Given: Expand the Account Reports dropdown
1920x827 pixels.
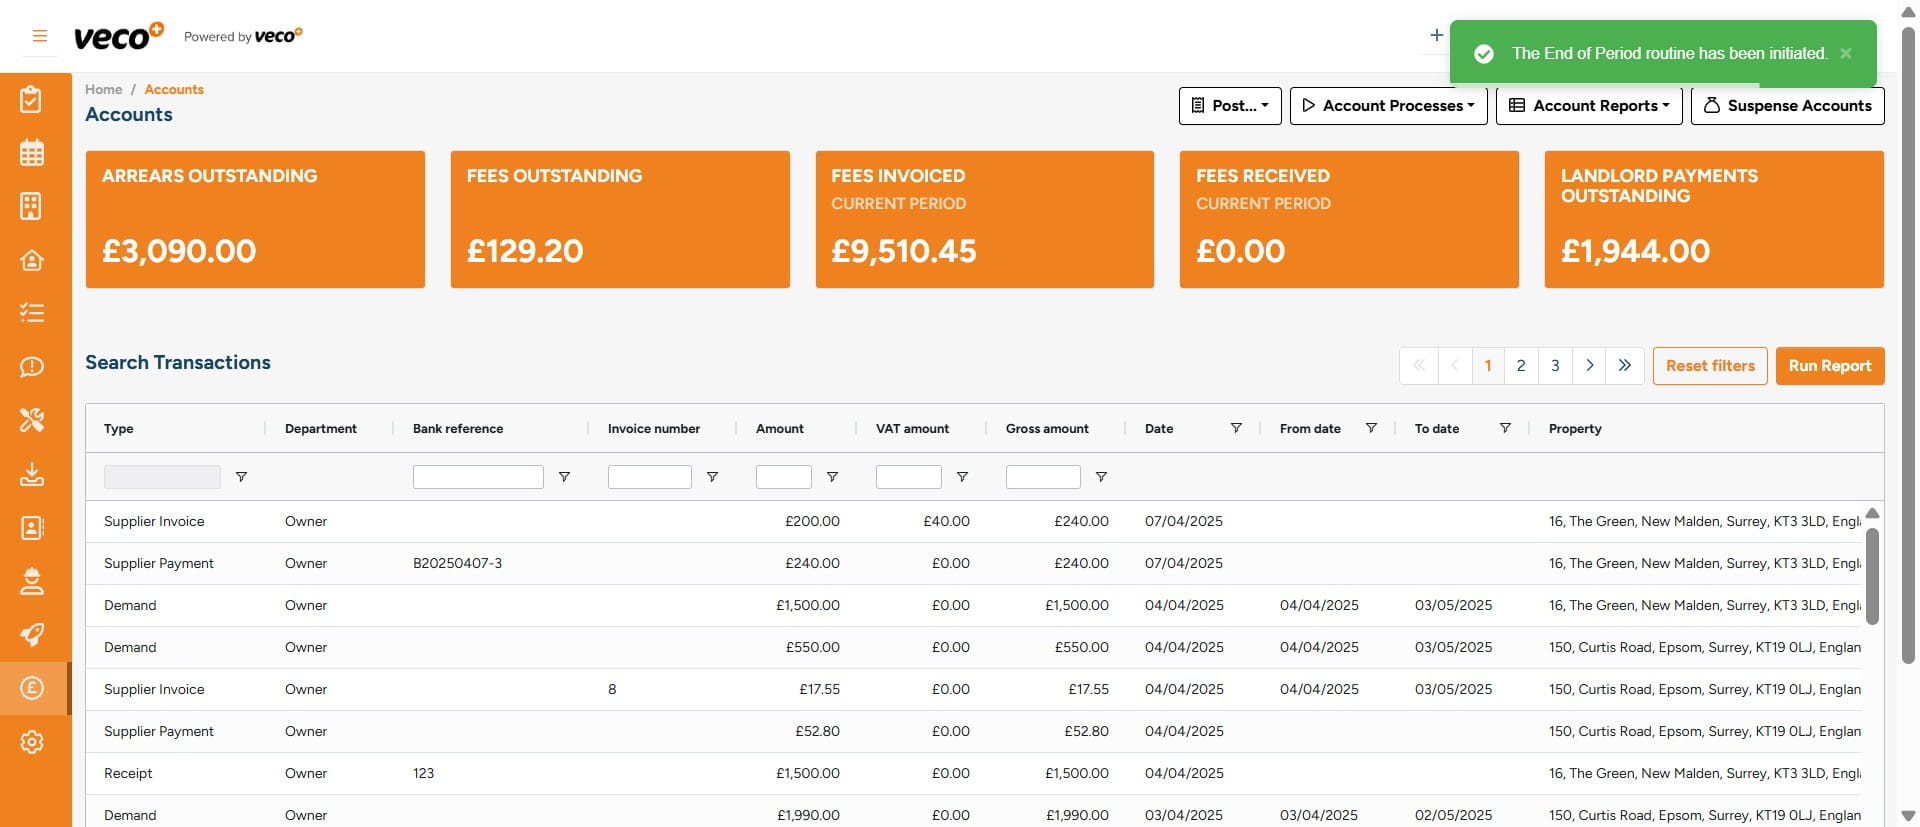Looking at the screenshot, I should tap(1589, 106).
